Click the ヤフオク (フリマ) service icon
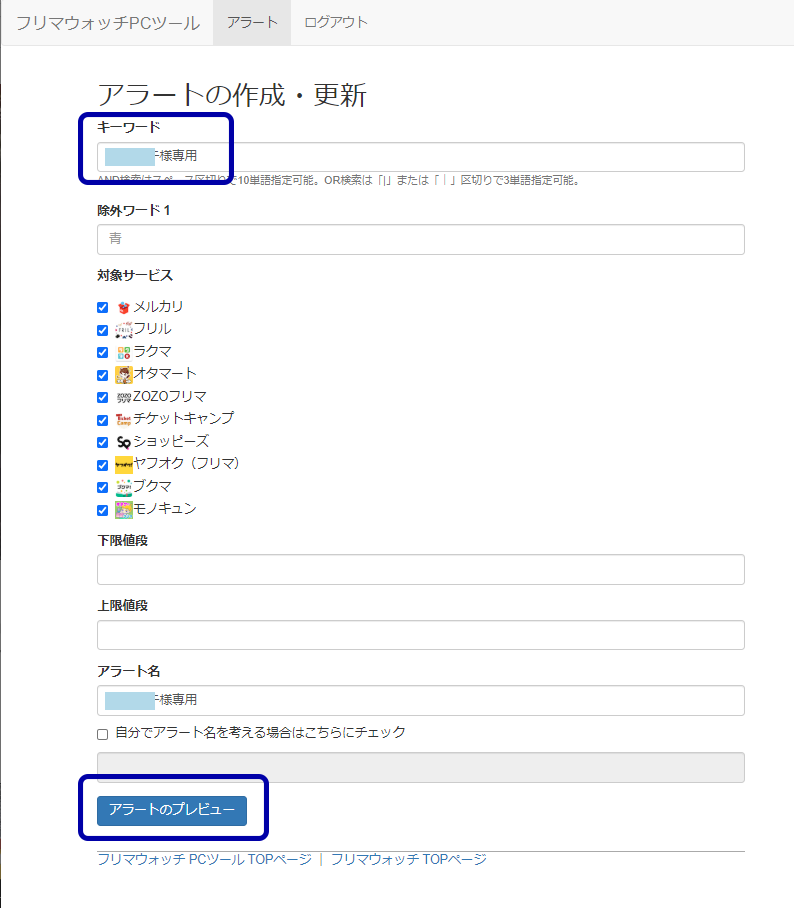This screenshot has height=908, width=794. [124, 464]
